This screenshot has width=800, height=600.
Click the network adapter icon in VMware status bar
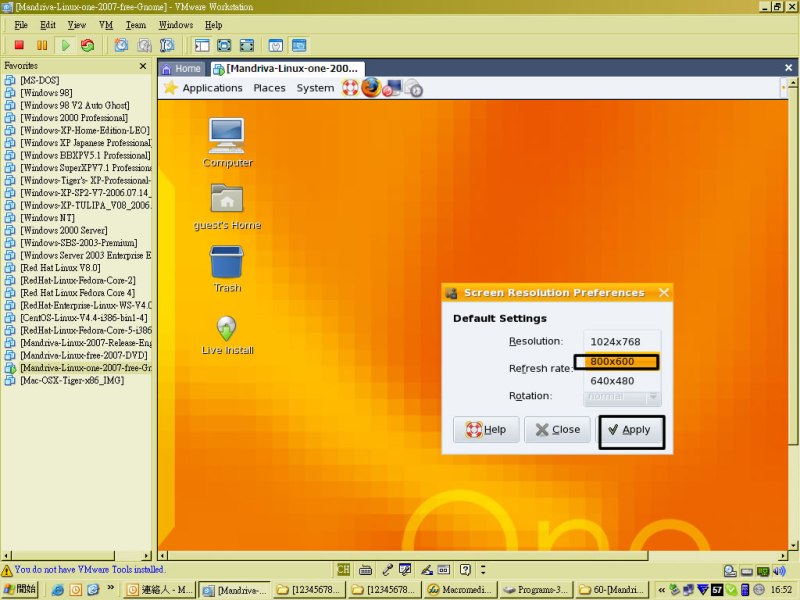pyautogui.click(x=763, y=571)
